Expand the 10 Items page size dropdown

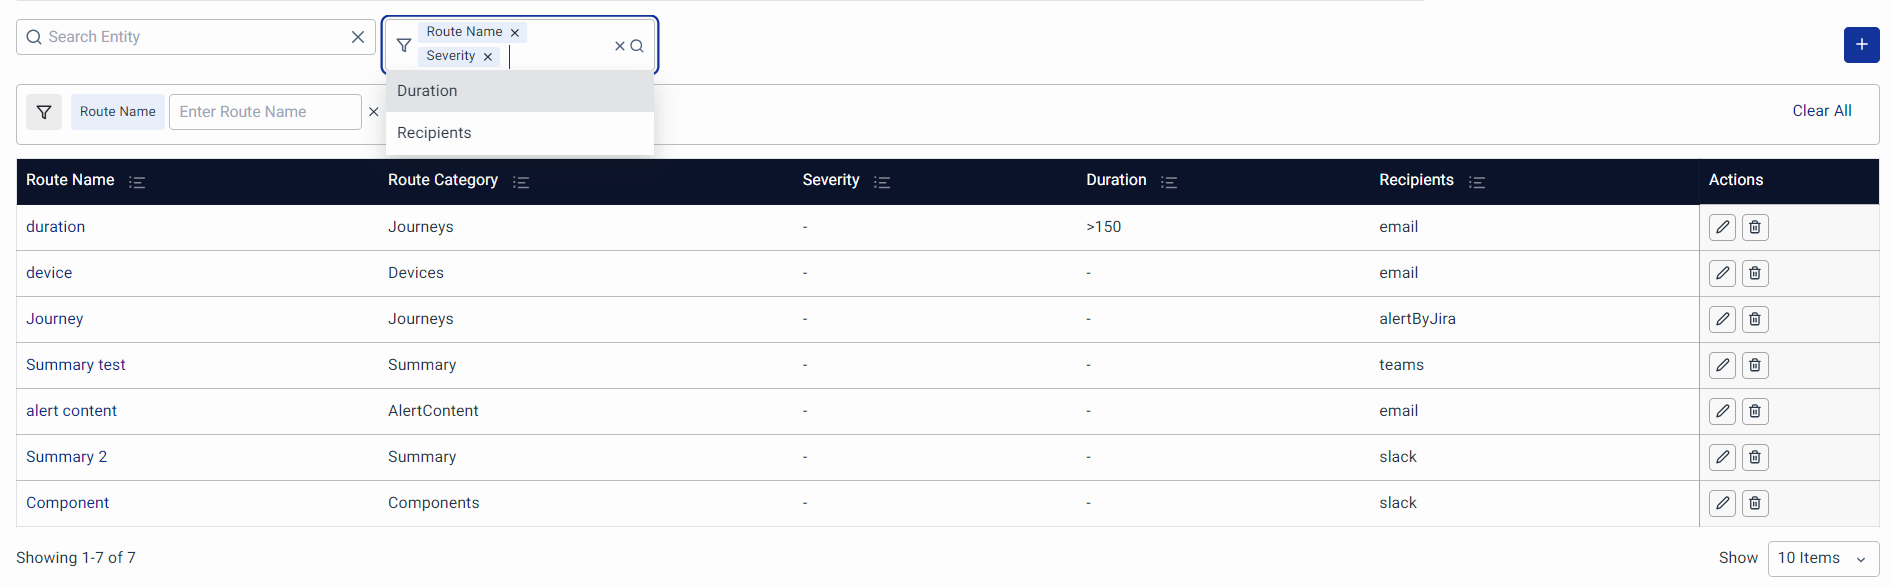point(1822,558)
